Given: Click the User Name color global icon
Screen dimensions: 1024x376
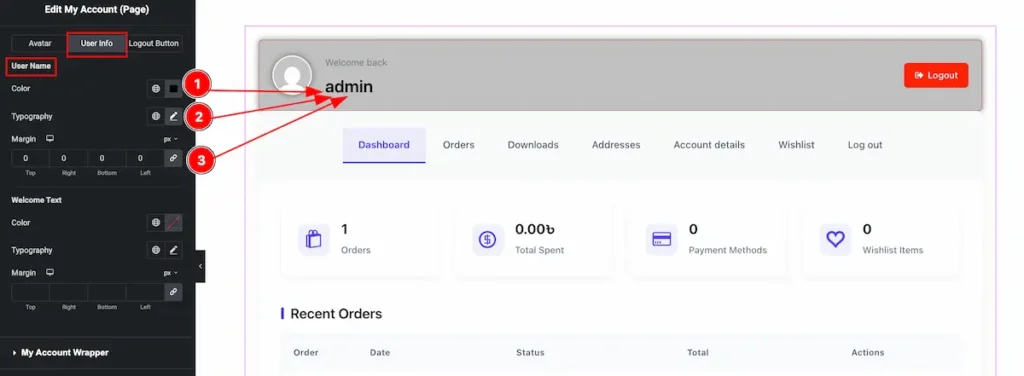Looking at the screenshot, I should (155, 89).
